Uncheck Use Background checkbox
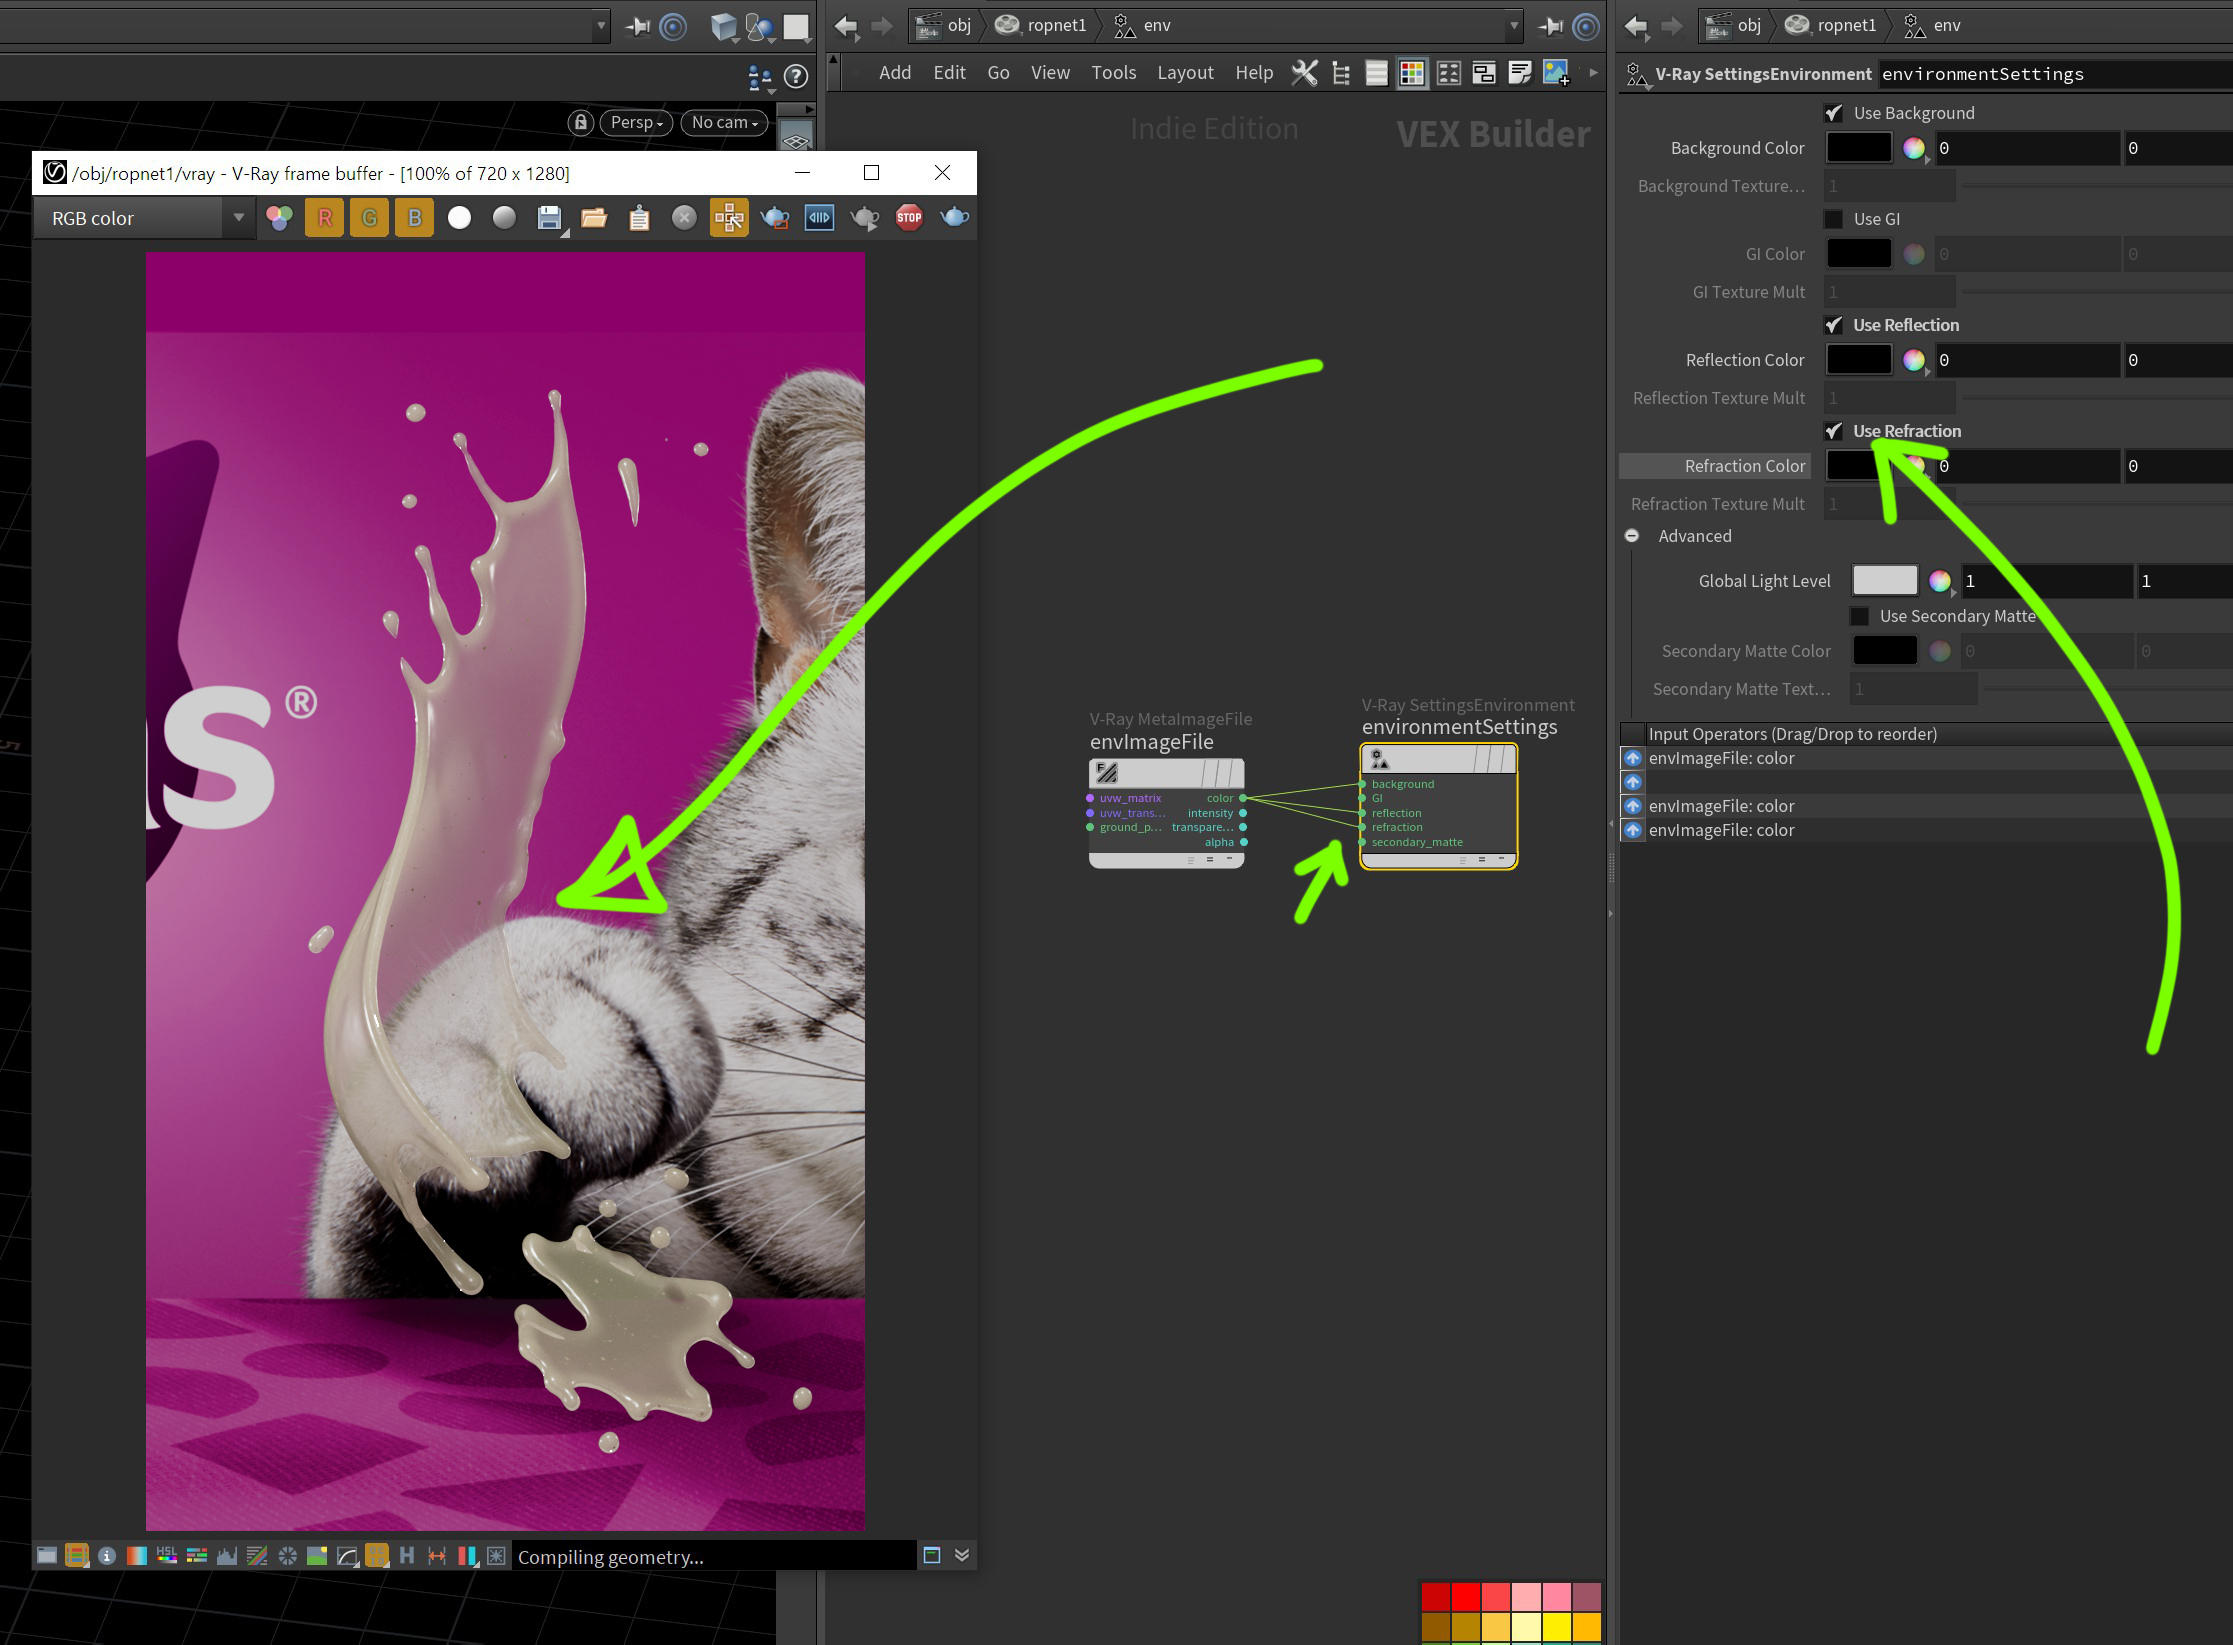Image resolution: width=2233 pixels, height=1645 pixels. click(x=1833, y=113)
